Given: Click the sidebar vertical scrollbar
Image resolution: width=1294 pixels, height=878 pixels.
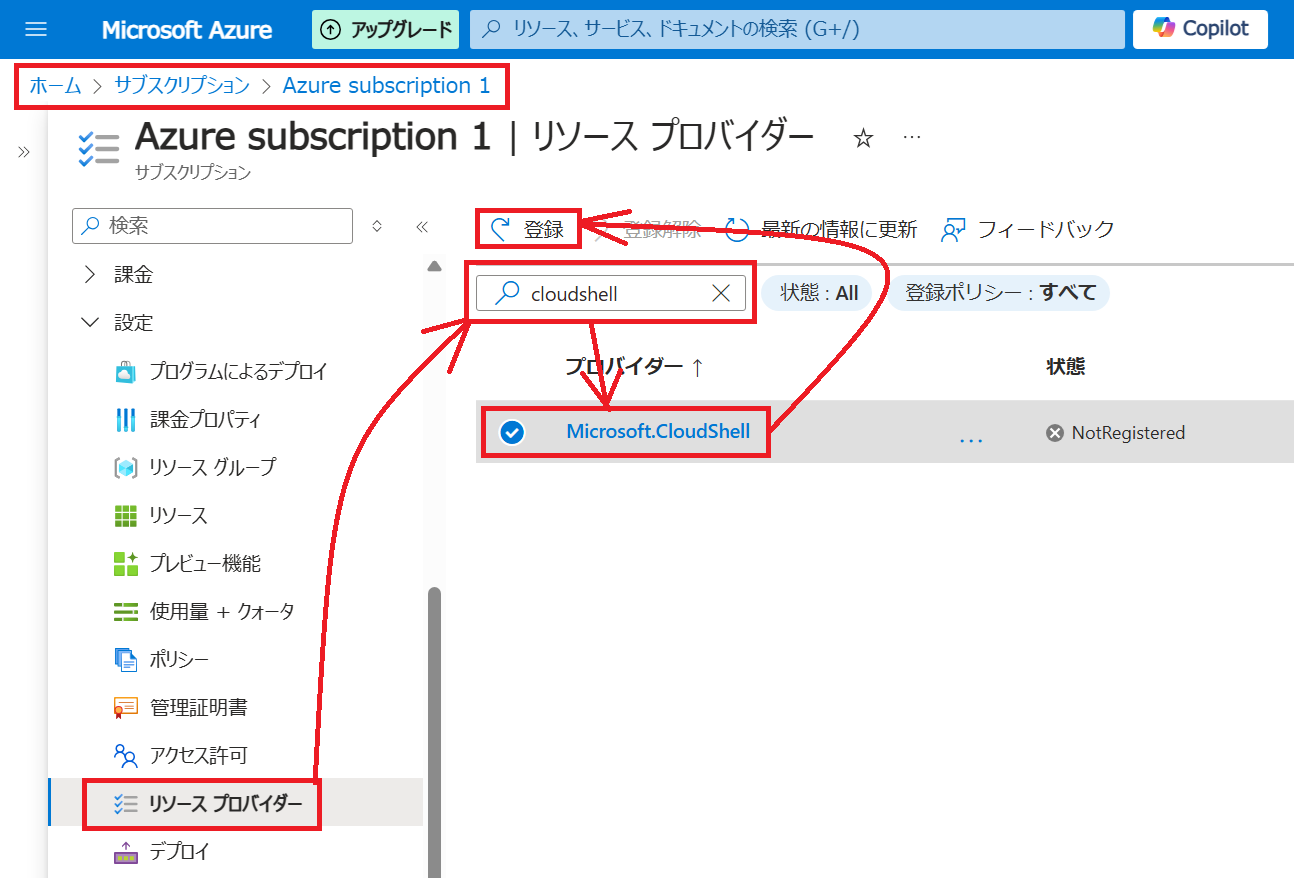Looking at the screenshot, I should pyautogui.click(x=434, y=733).
